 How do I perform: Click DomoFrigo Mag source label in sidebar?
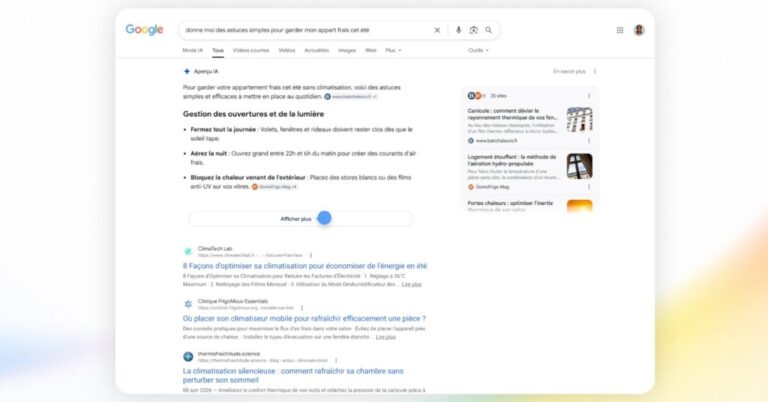click(492, 187)
